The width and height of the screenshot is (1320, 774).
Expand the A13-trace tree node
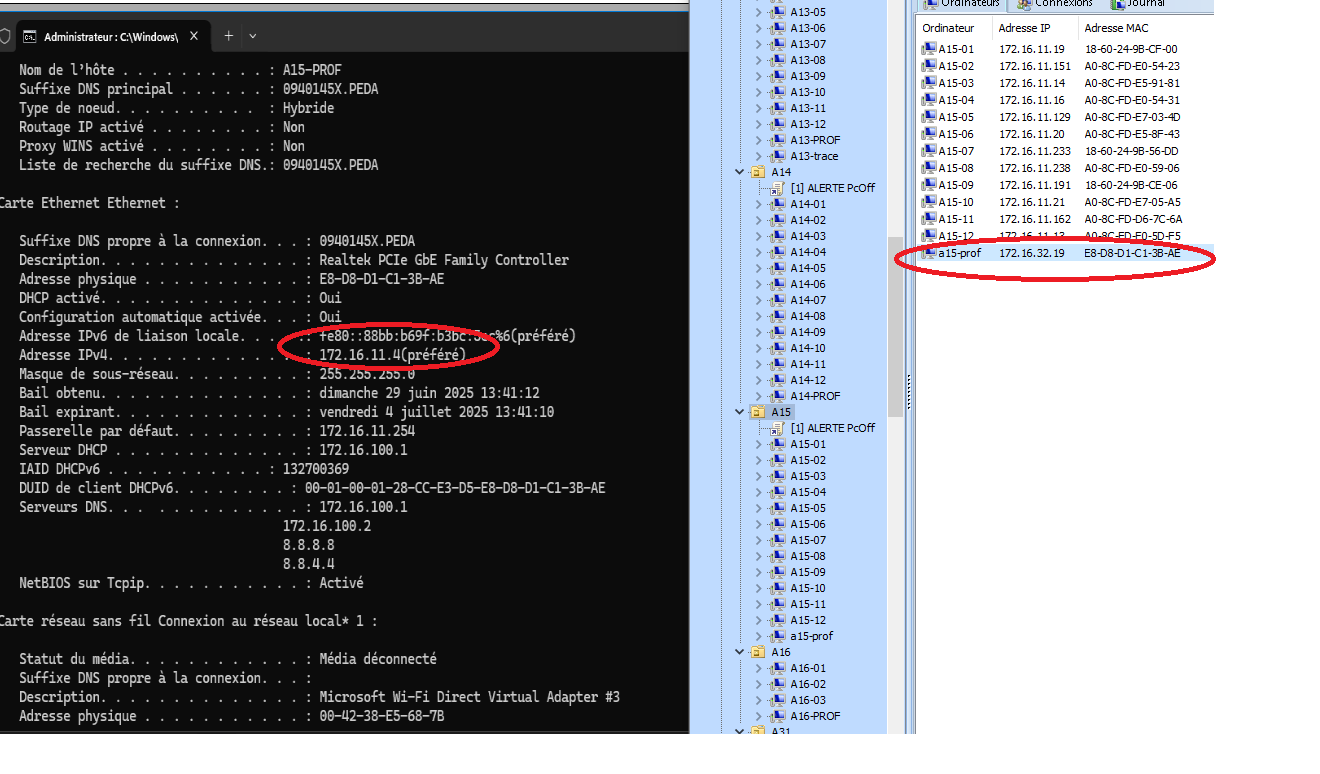click(x=759, y=156)
